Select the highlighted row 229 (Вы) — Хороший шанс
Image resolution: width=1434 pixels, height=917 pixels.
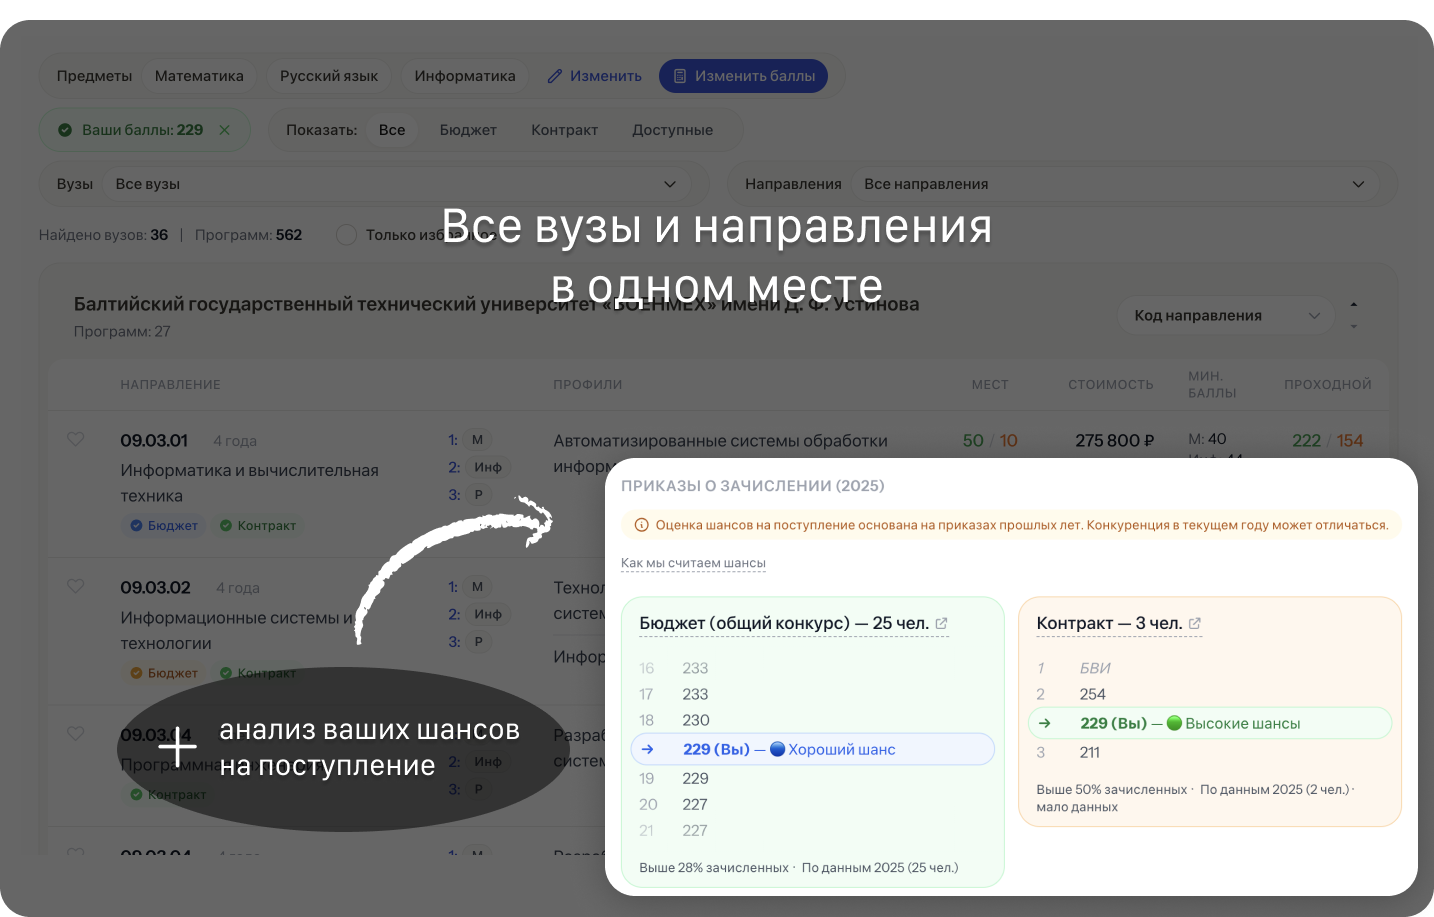(812, 748)
